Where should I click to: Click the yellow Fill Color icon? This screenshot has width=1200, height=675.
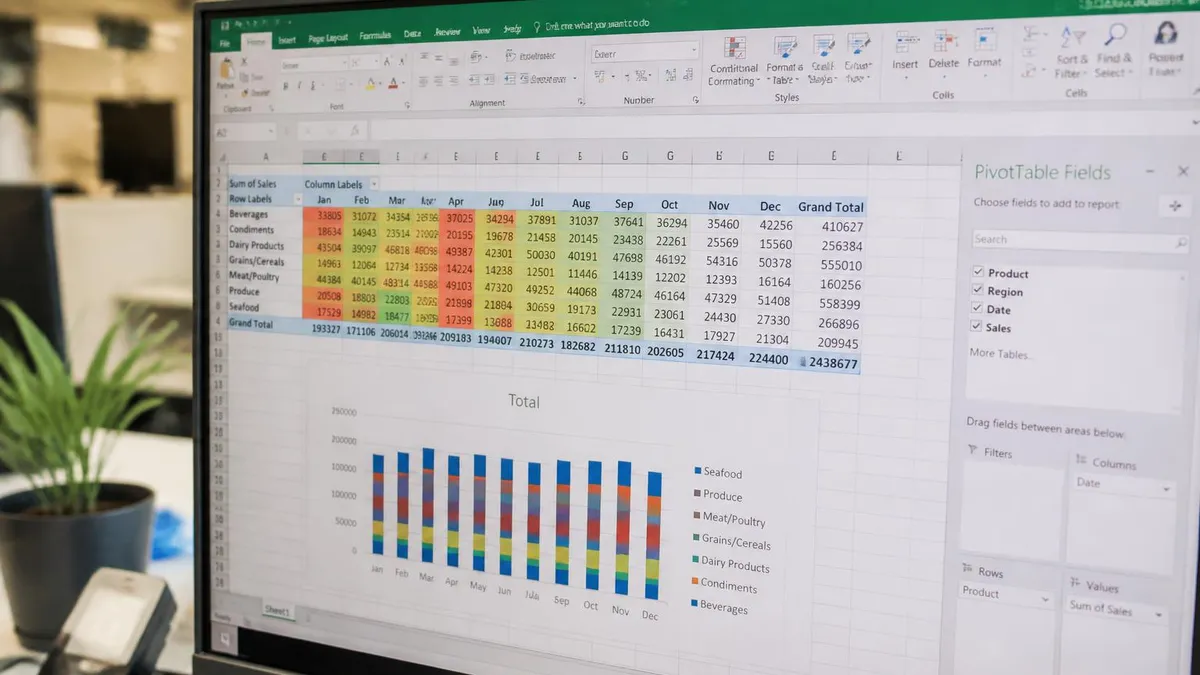tap(370, 84)
